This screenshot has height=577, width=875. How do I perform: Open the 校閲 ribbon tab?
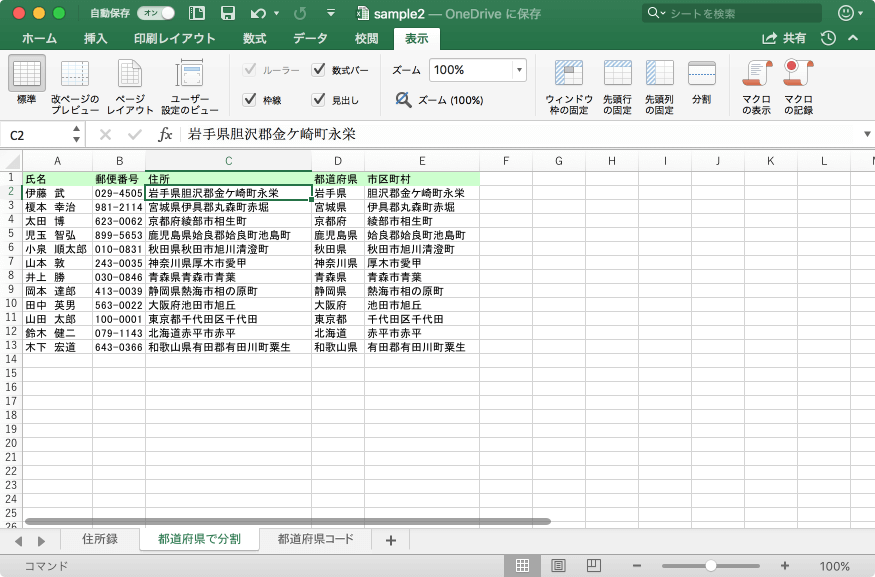[367, 38]
